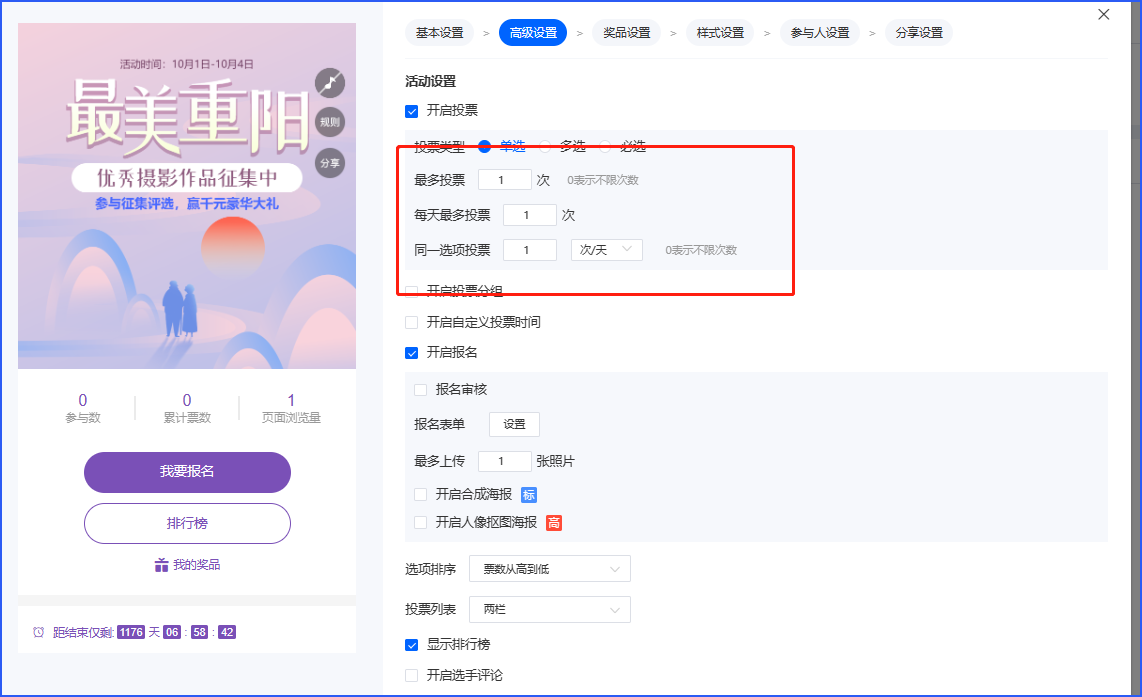Viewport: 1142px width, 697px height.
Task: Enable the 开启自定义投票时间 checkbox
Action: pyautogui.click(x=411, y=323)
